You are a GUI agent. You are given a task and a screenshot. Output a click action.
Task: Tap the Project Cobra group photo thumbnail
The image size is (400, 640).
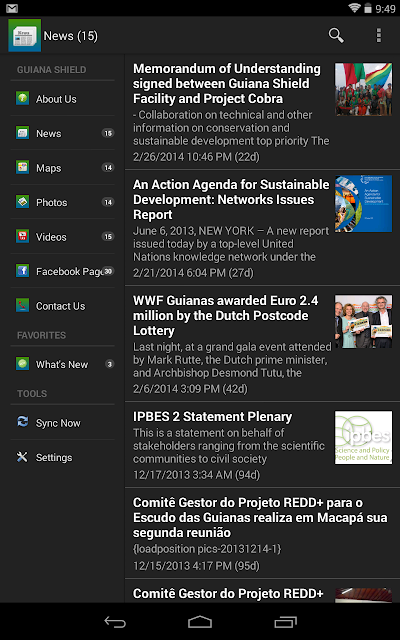(363, 89)
